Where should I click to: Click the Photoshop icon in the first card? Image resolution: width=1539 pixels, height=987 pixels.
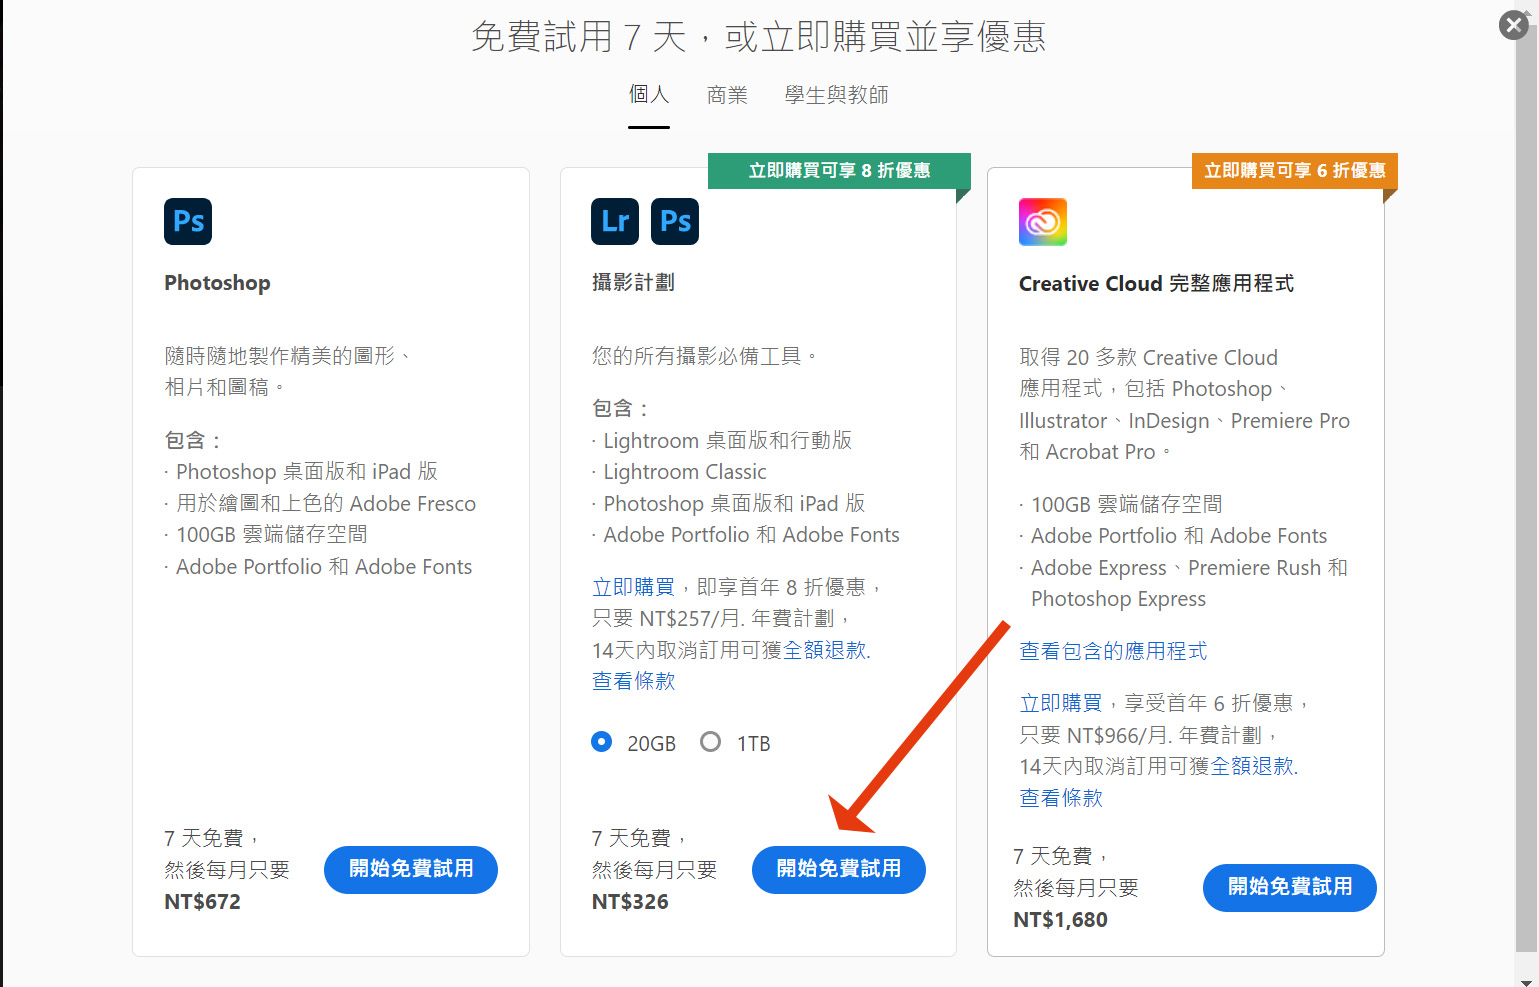pos(188,221)
